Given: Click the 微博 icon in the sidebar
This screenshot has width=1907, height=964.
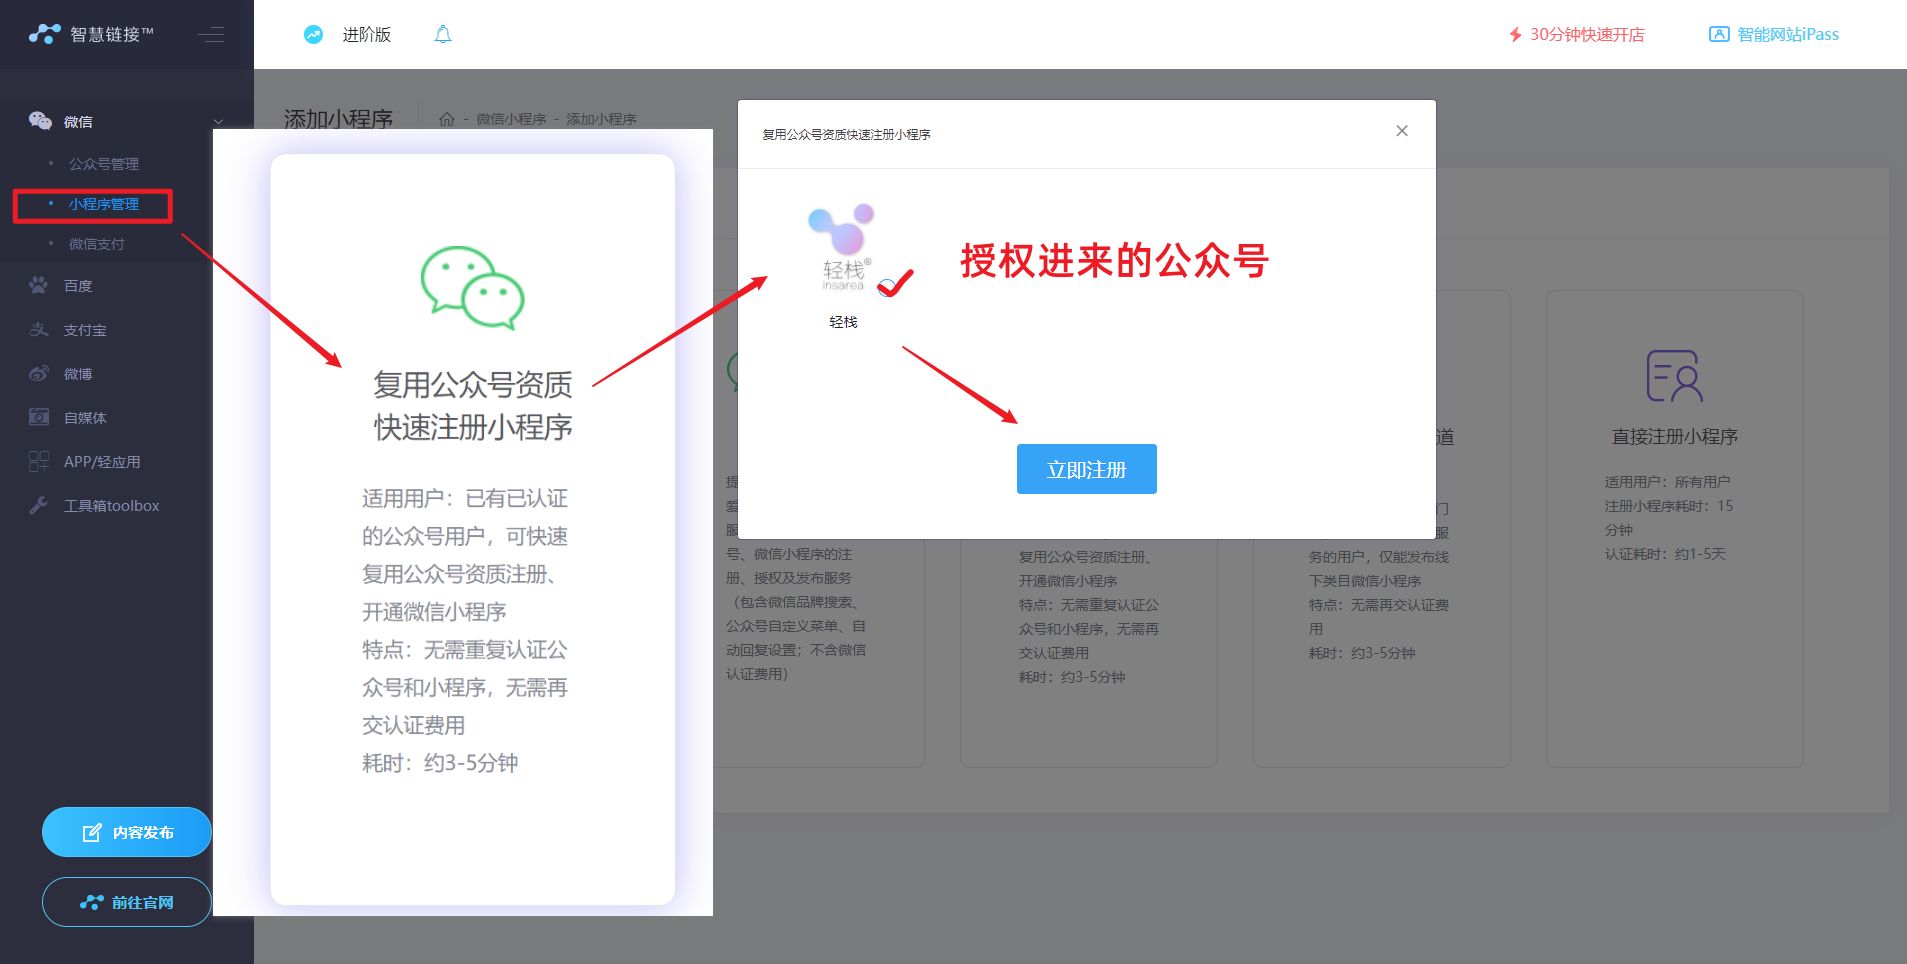Looking at the screenshot, I should 39,373.
